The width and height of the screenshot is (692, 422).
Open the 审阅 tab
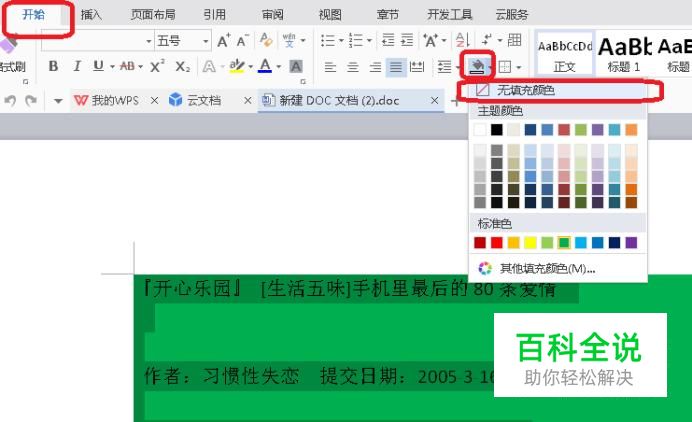coord(272,15)
